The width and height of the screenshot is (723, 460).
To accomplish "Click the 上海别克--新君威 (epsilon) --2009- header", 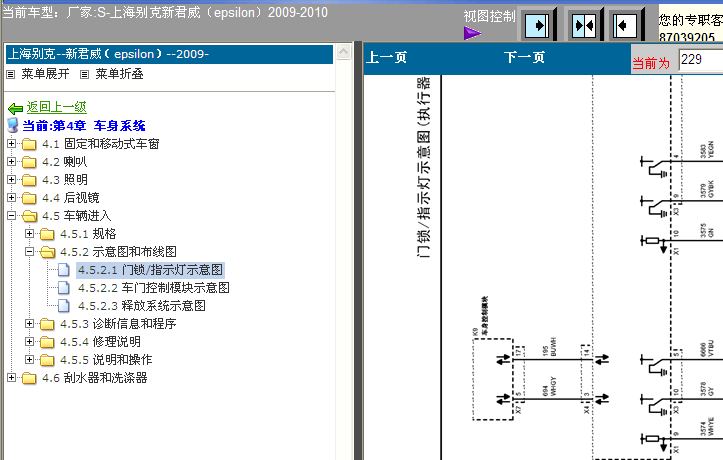I will (169, 54).
